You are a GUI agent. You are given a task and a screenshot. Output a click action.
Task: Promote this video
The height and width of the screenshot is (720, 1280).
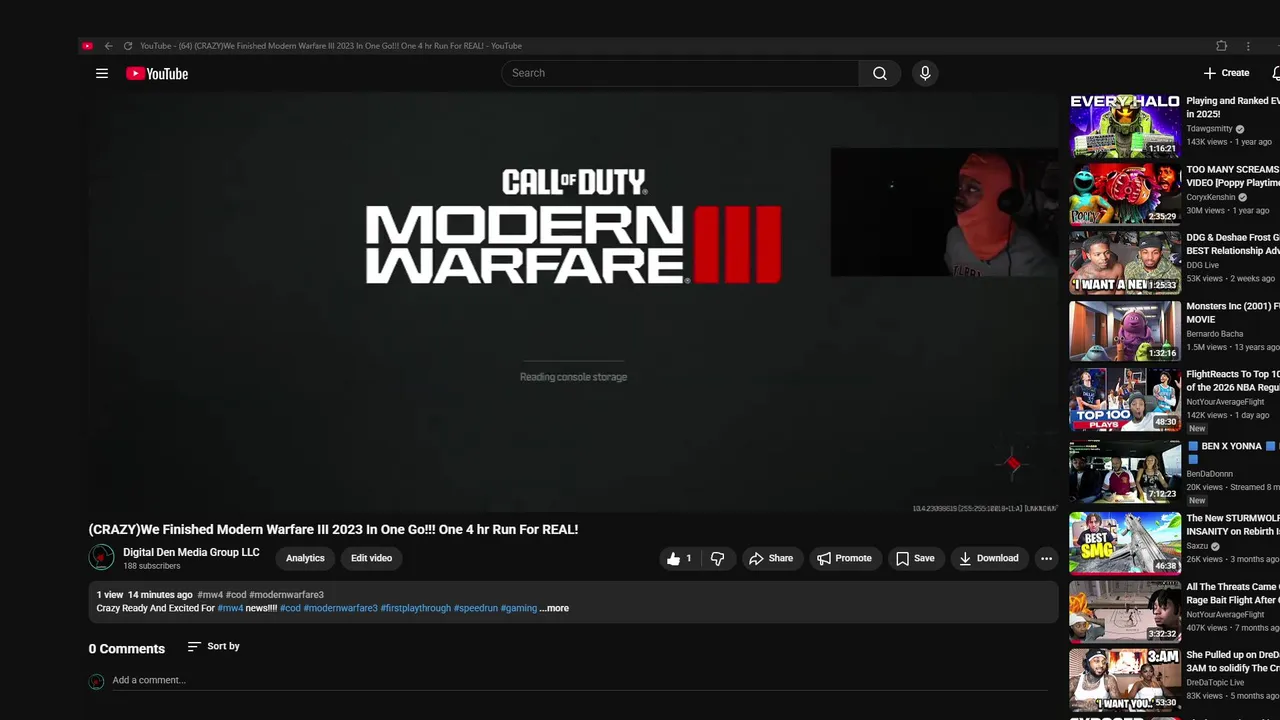(844, 559)
